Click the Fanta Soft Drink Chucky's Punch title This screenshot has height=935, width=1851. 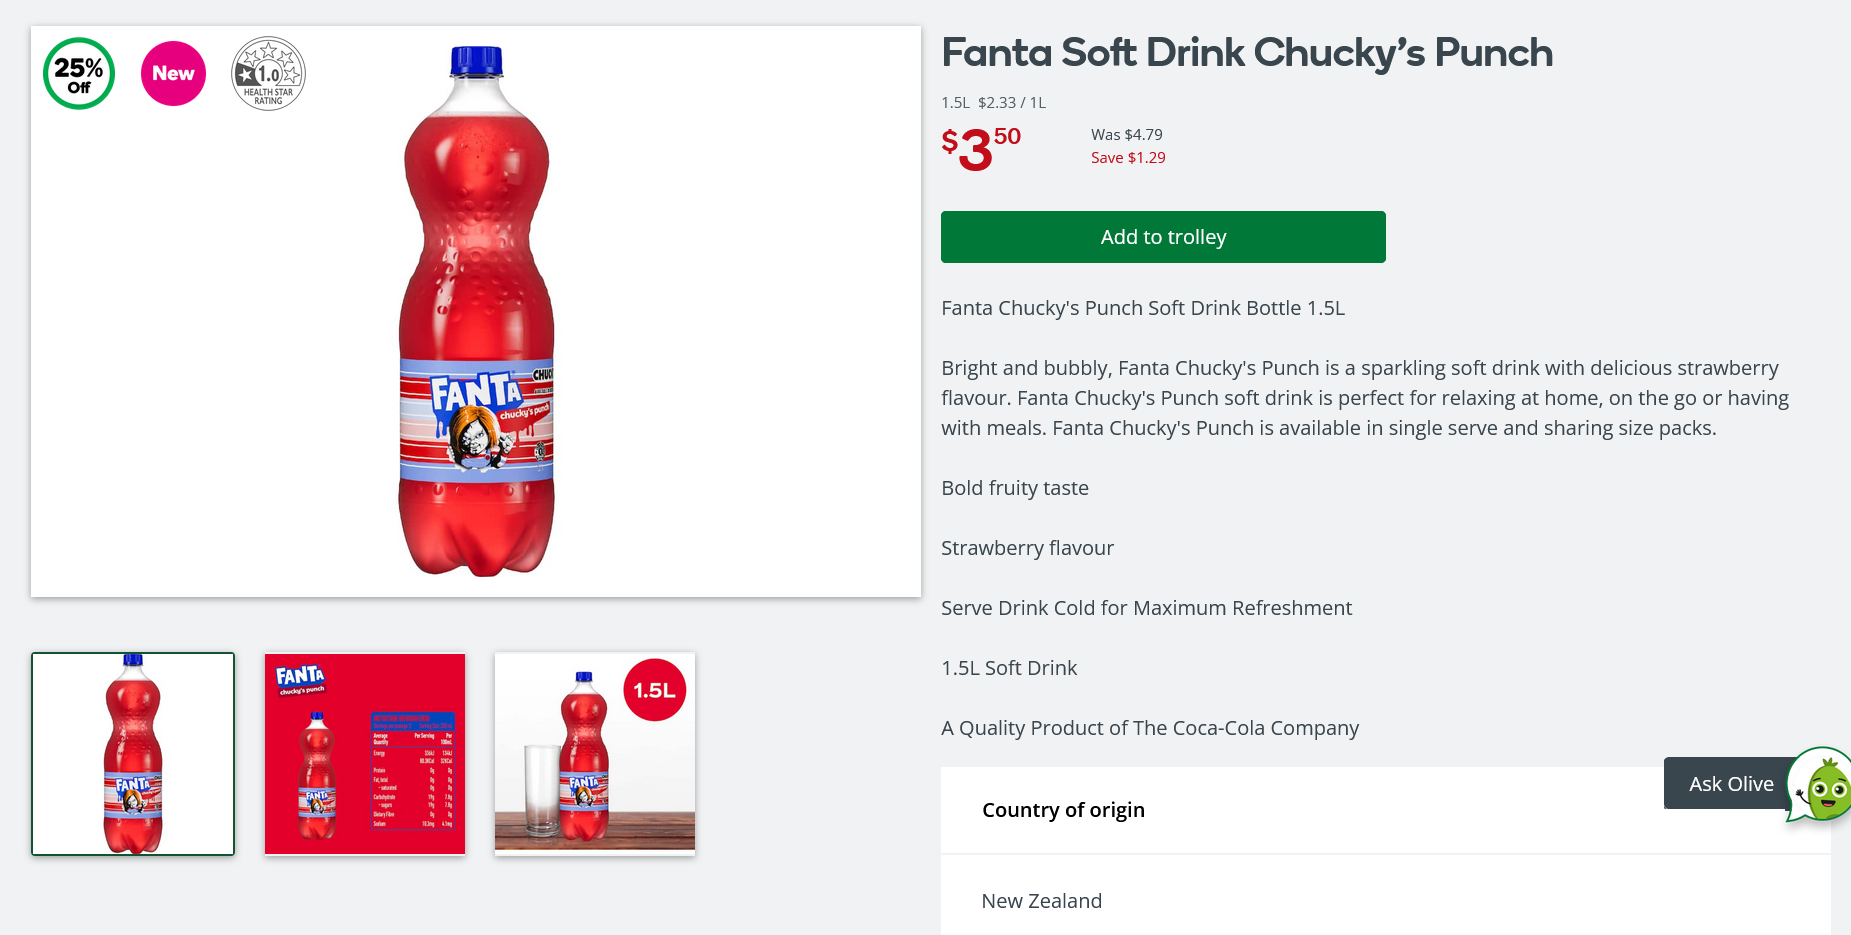tap(1247, 53)
